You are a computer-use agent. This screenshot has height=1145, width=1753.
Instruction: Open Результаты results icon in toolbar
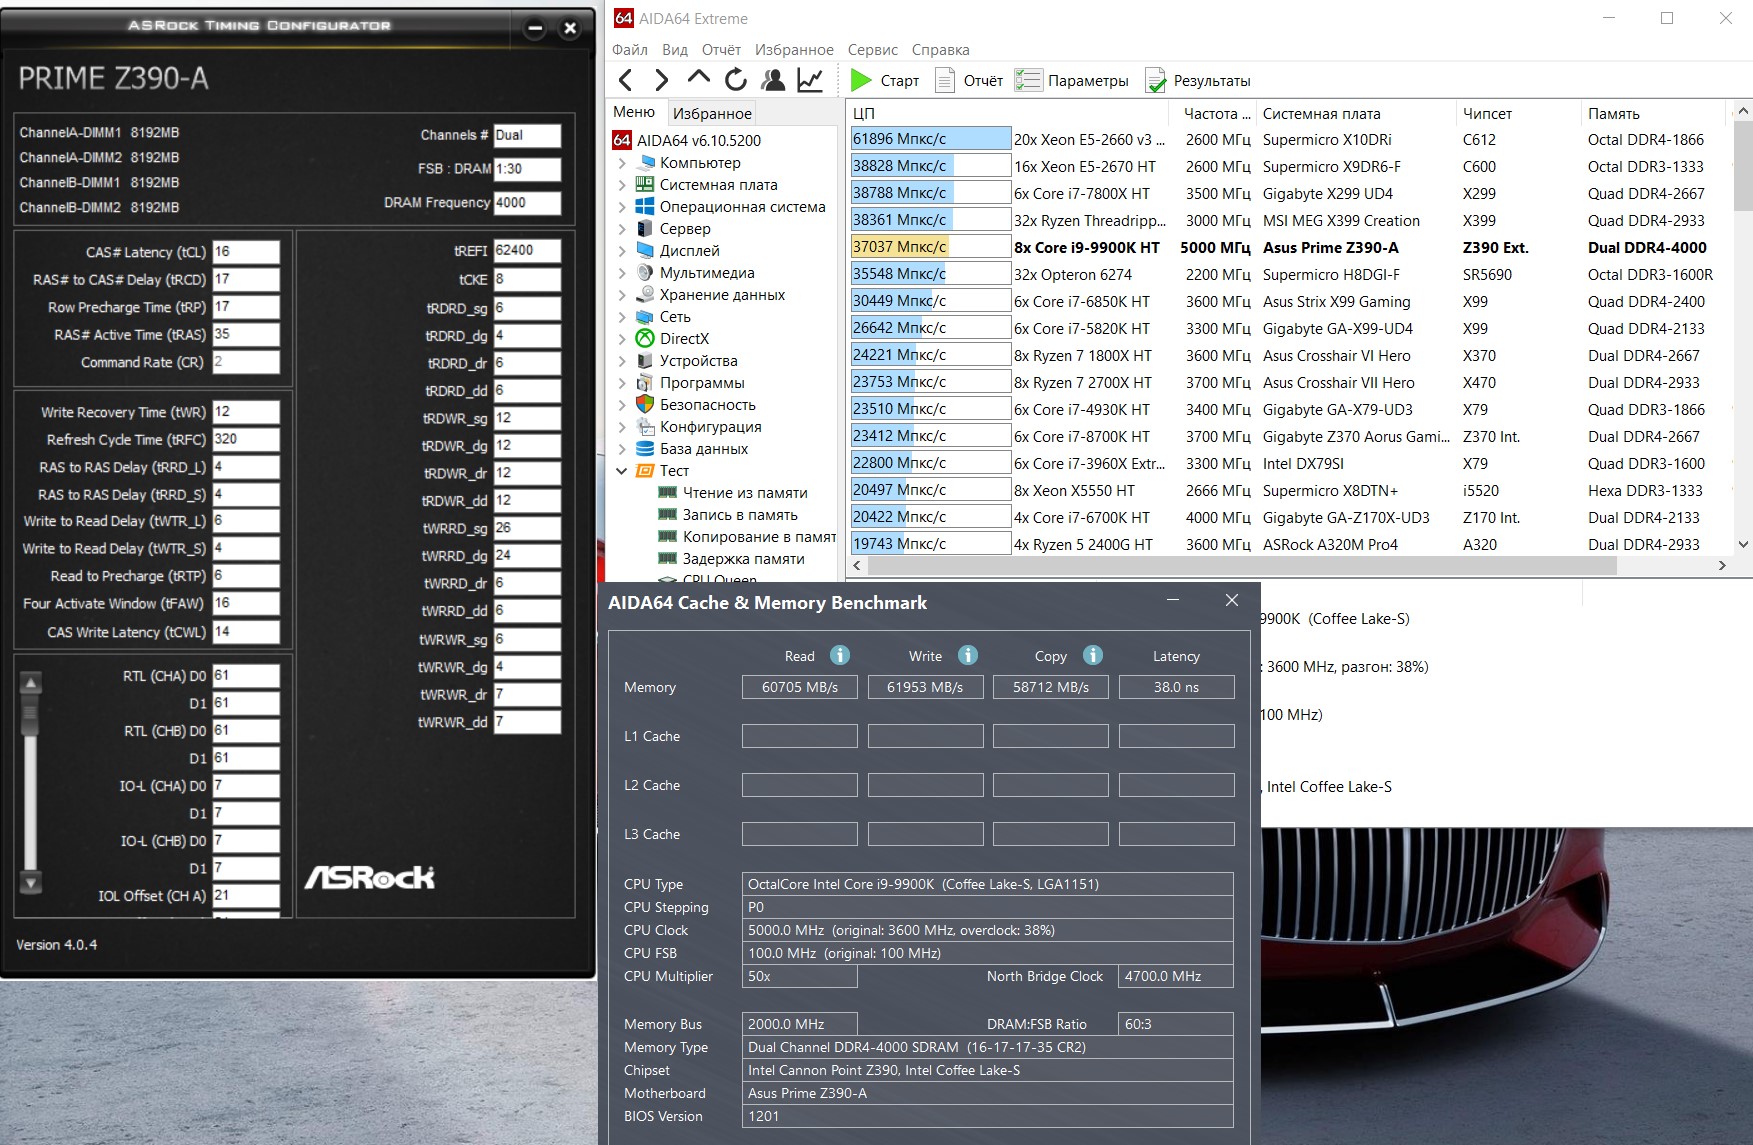[x=1155, y=80]
